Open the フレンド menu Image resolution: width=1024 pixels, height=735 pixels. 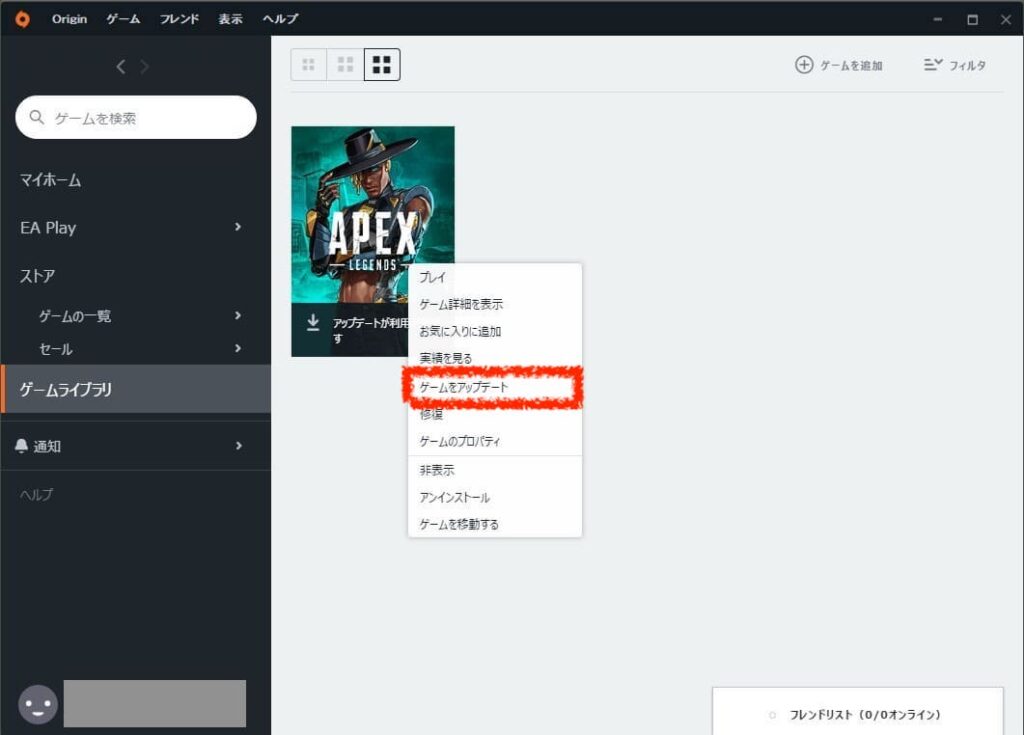(x=180, y=19)
